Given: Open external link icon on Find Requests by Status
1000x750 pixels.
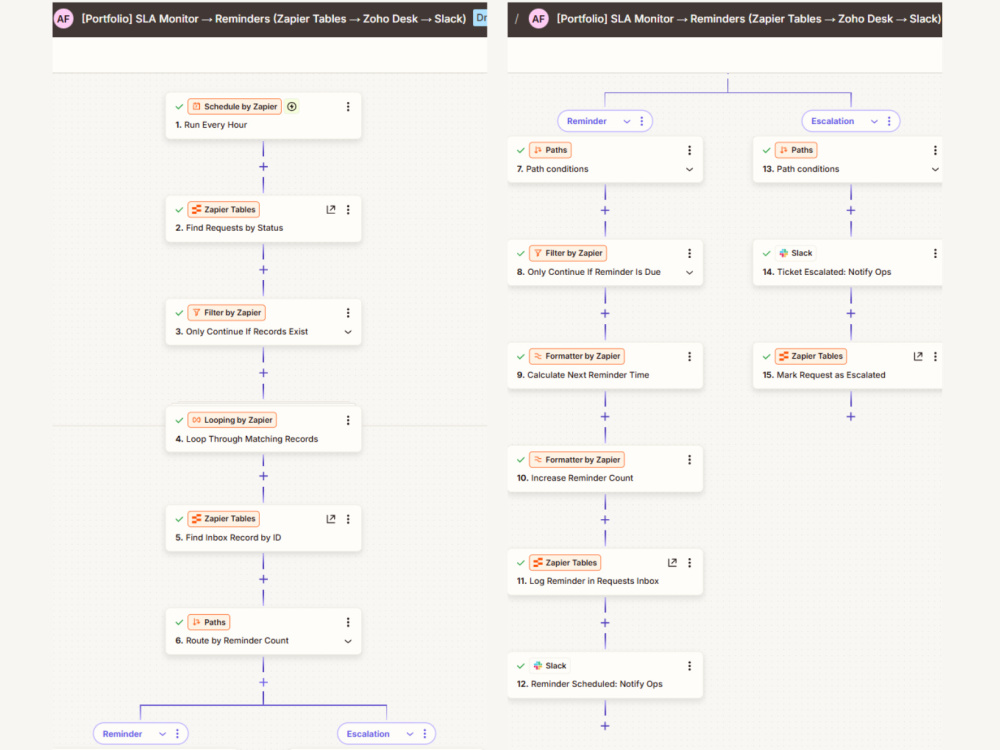Looking at the screenshot, I should pyautogui.click(x=330, y=209).
